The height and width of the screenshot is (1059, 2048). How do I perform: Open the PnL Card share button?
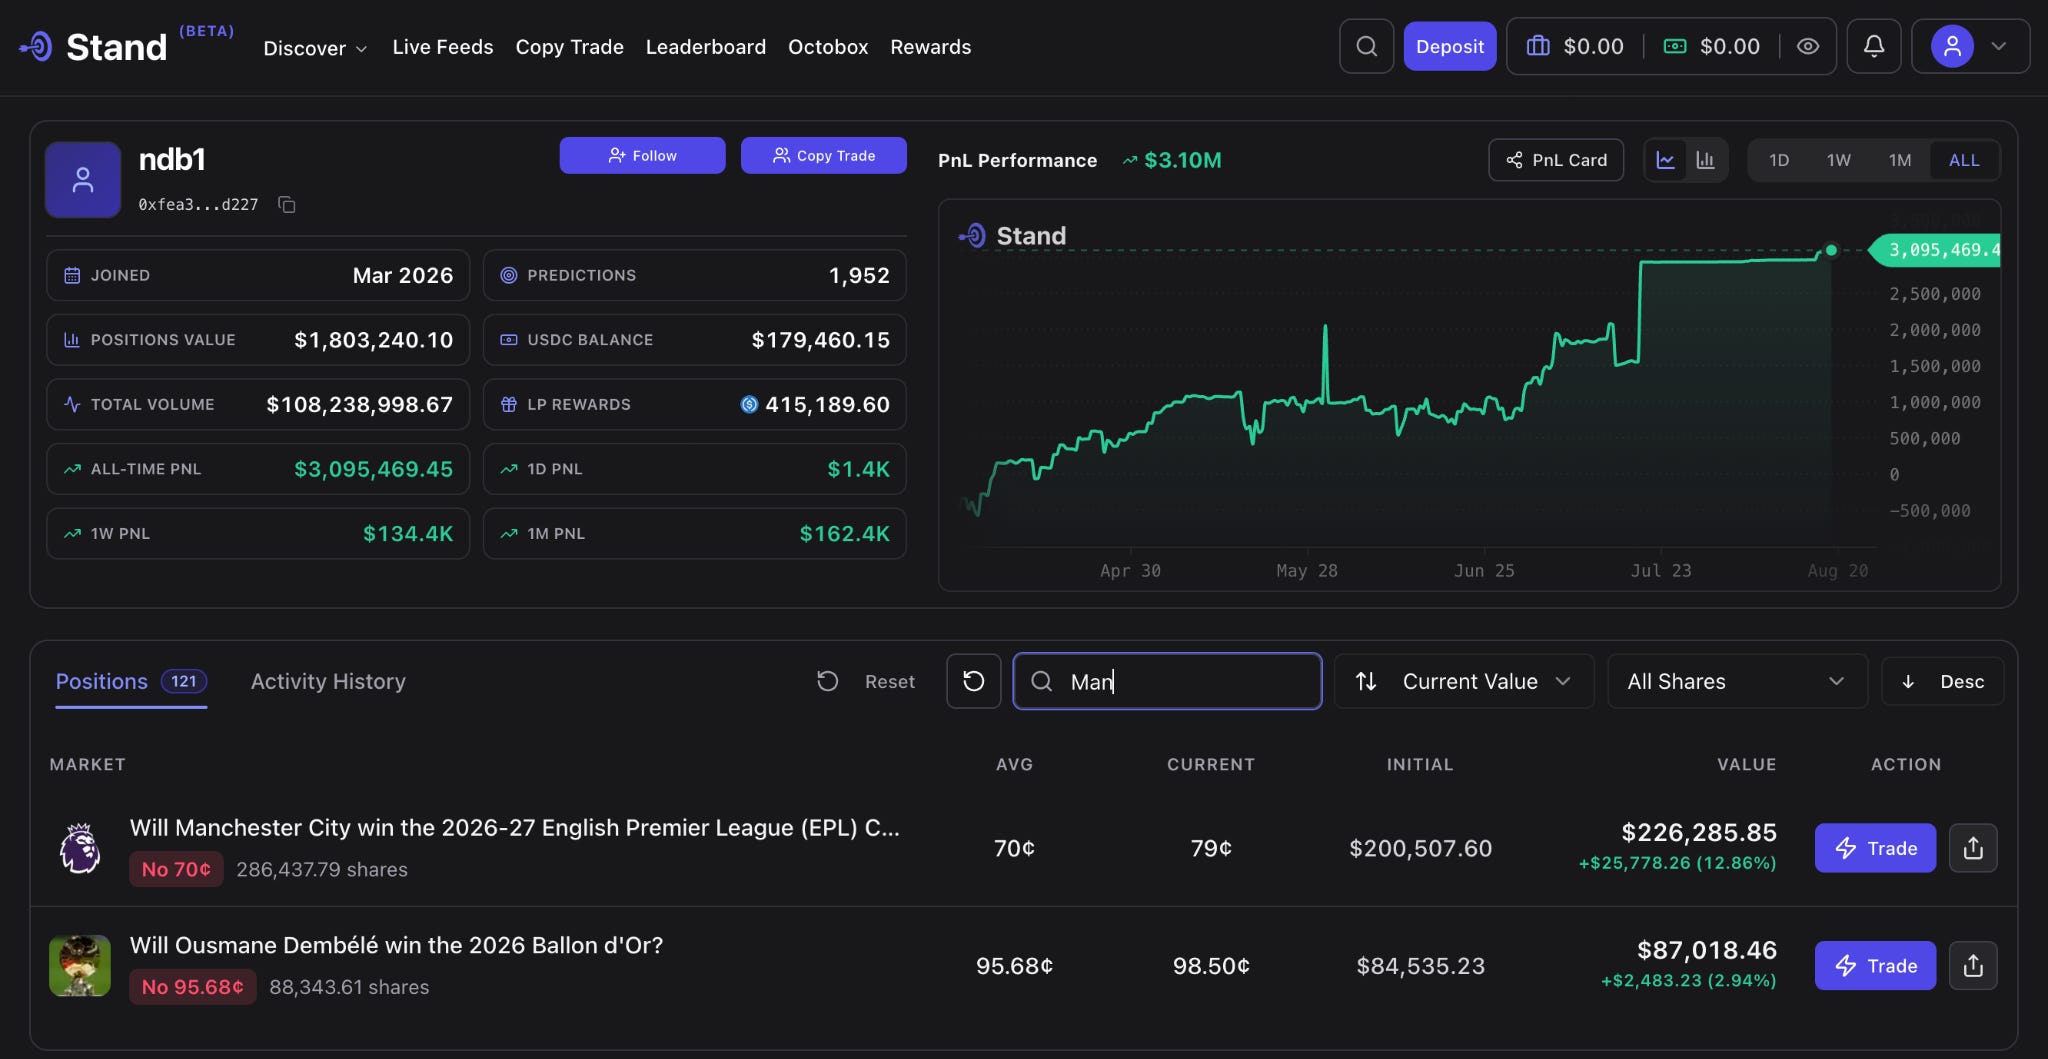pos(1556,160)
